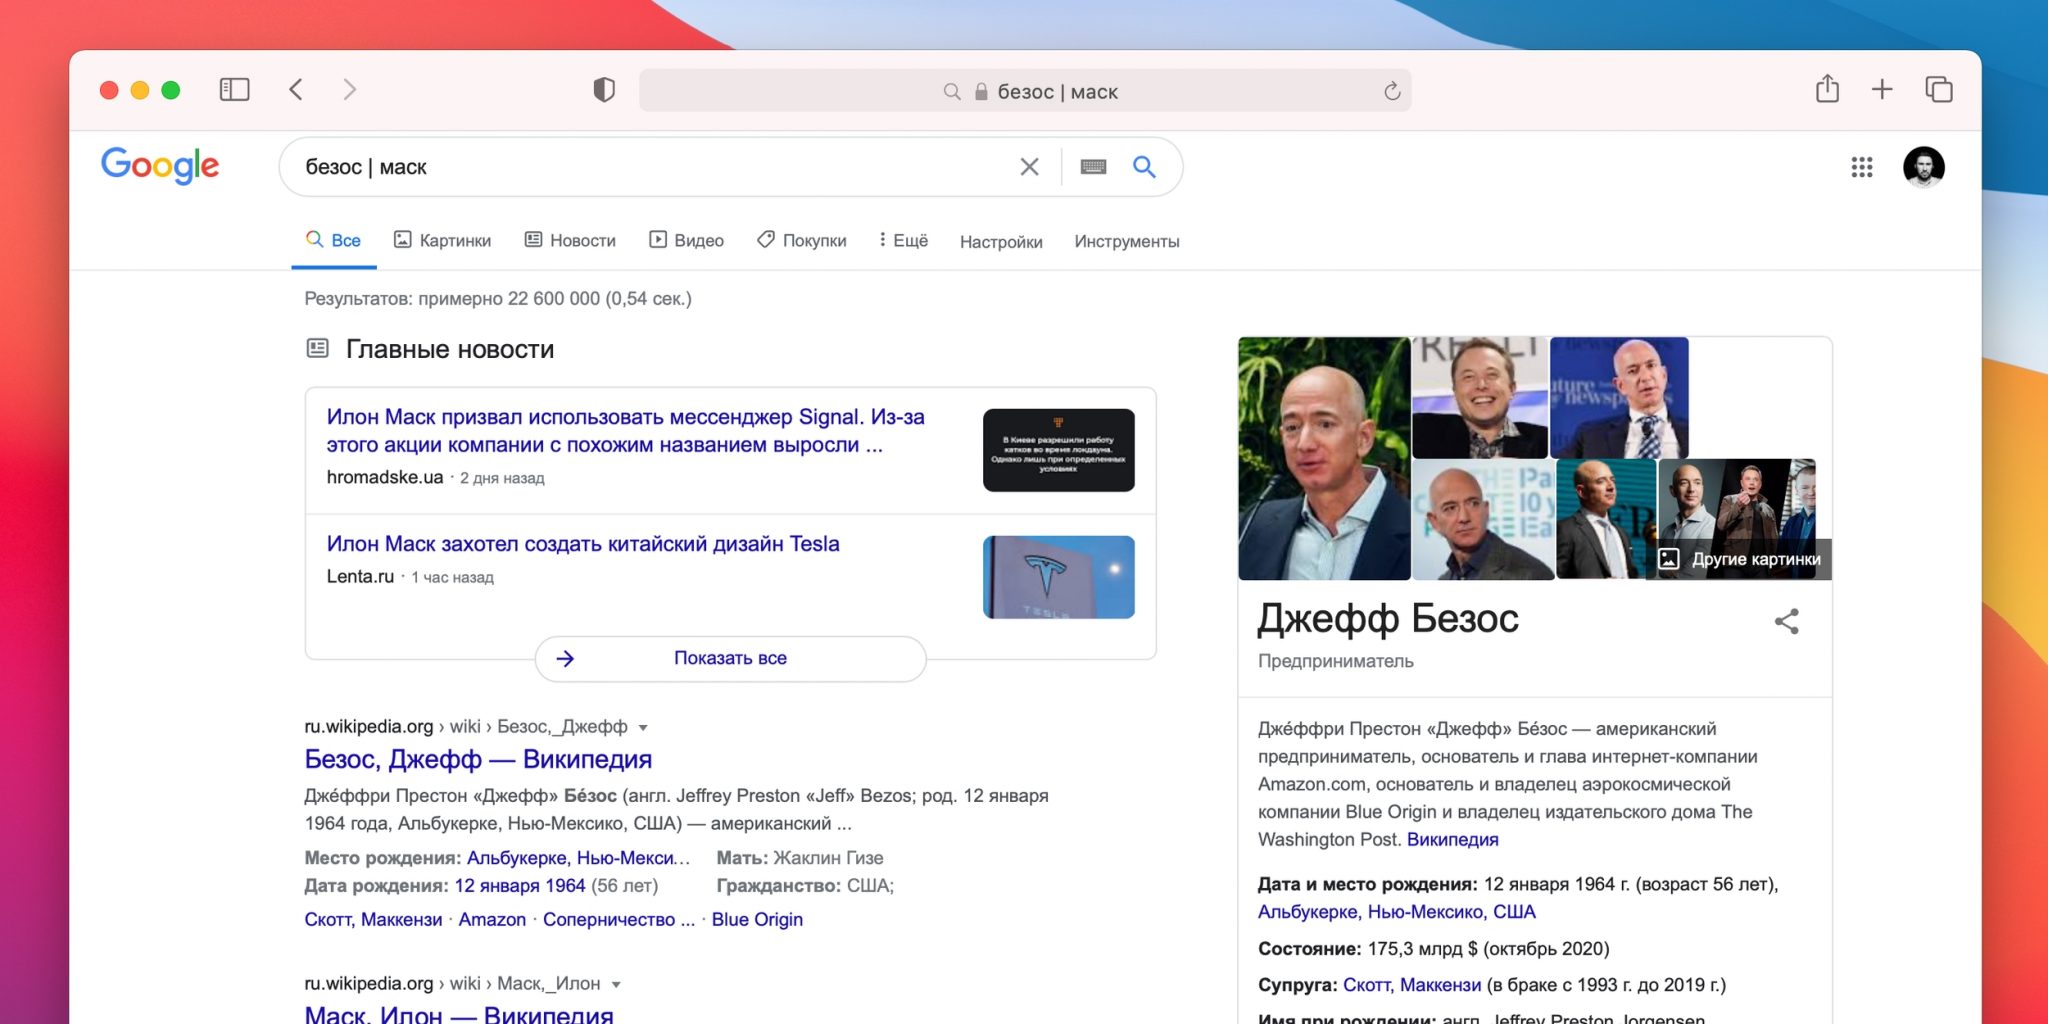2048x1024 pixels.
Task: Open Безос, Джефф — Википедия result
Action: [x=478, y=759]
